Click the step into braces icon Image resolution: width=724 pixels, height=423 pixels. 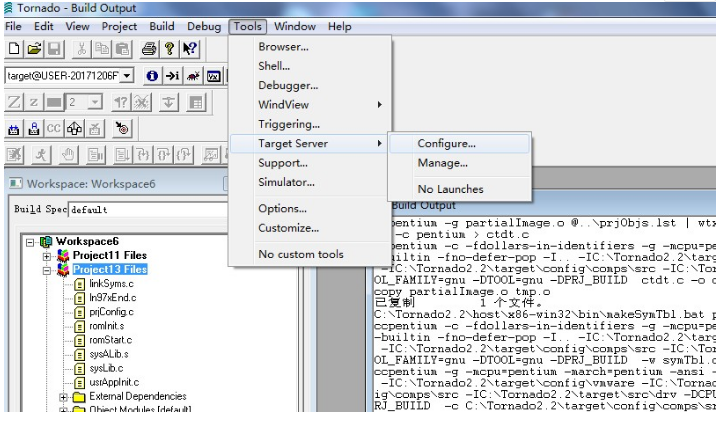tap(143, 155)
